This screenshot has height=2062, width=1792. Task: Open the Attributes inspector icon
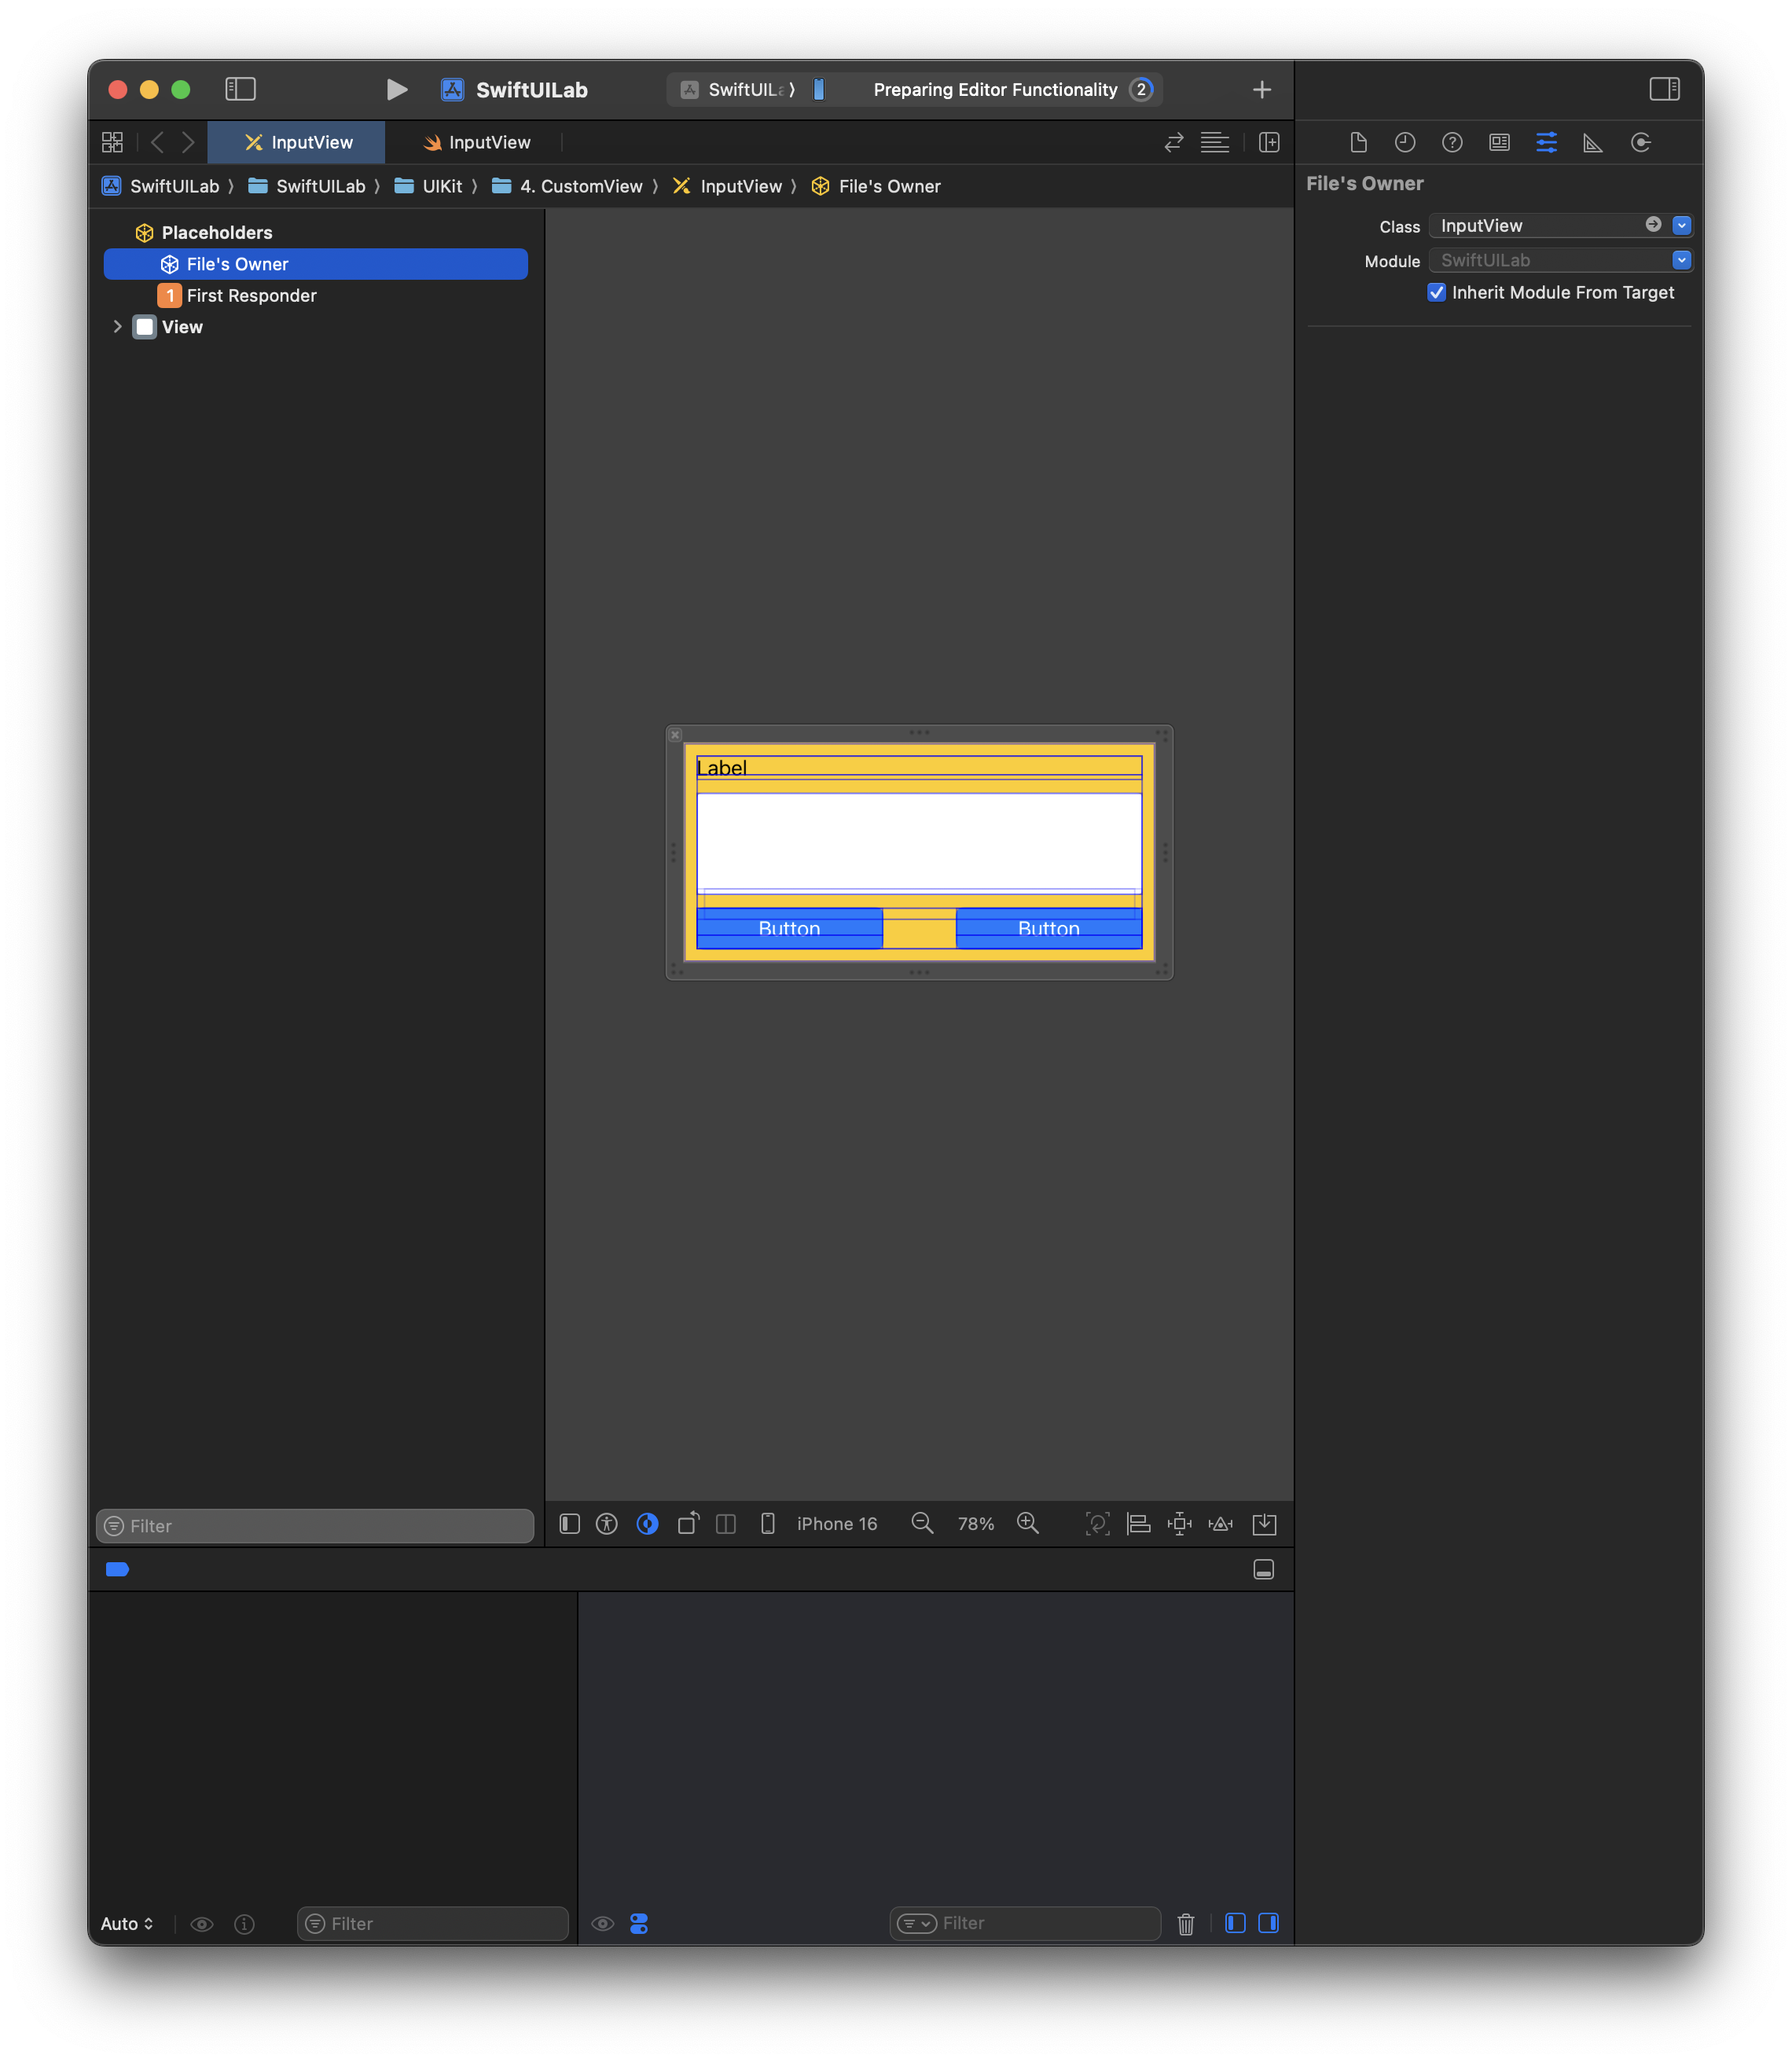tap(1546, 142)
